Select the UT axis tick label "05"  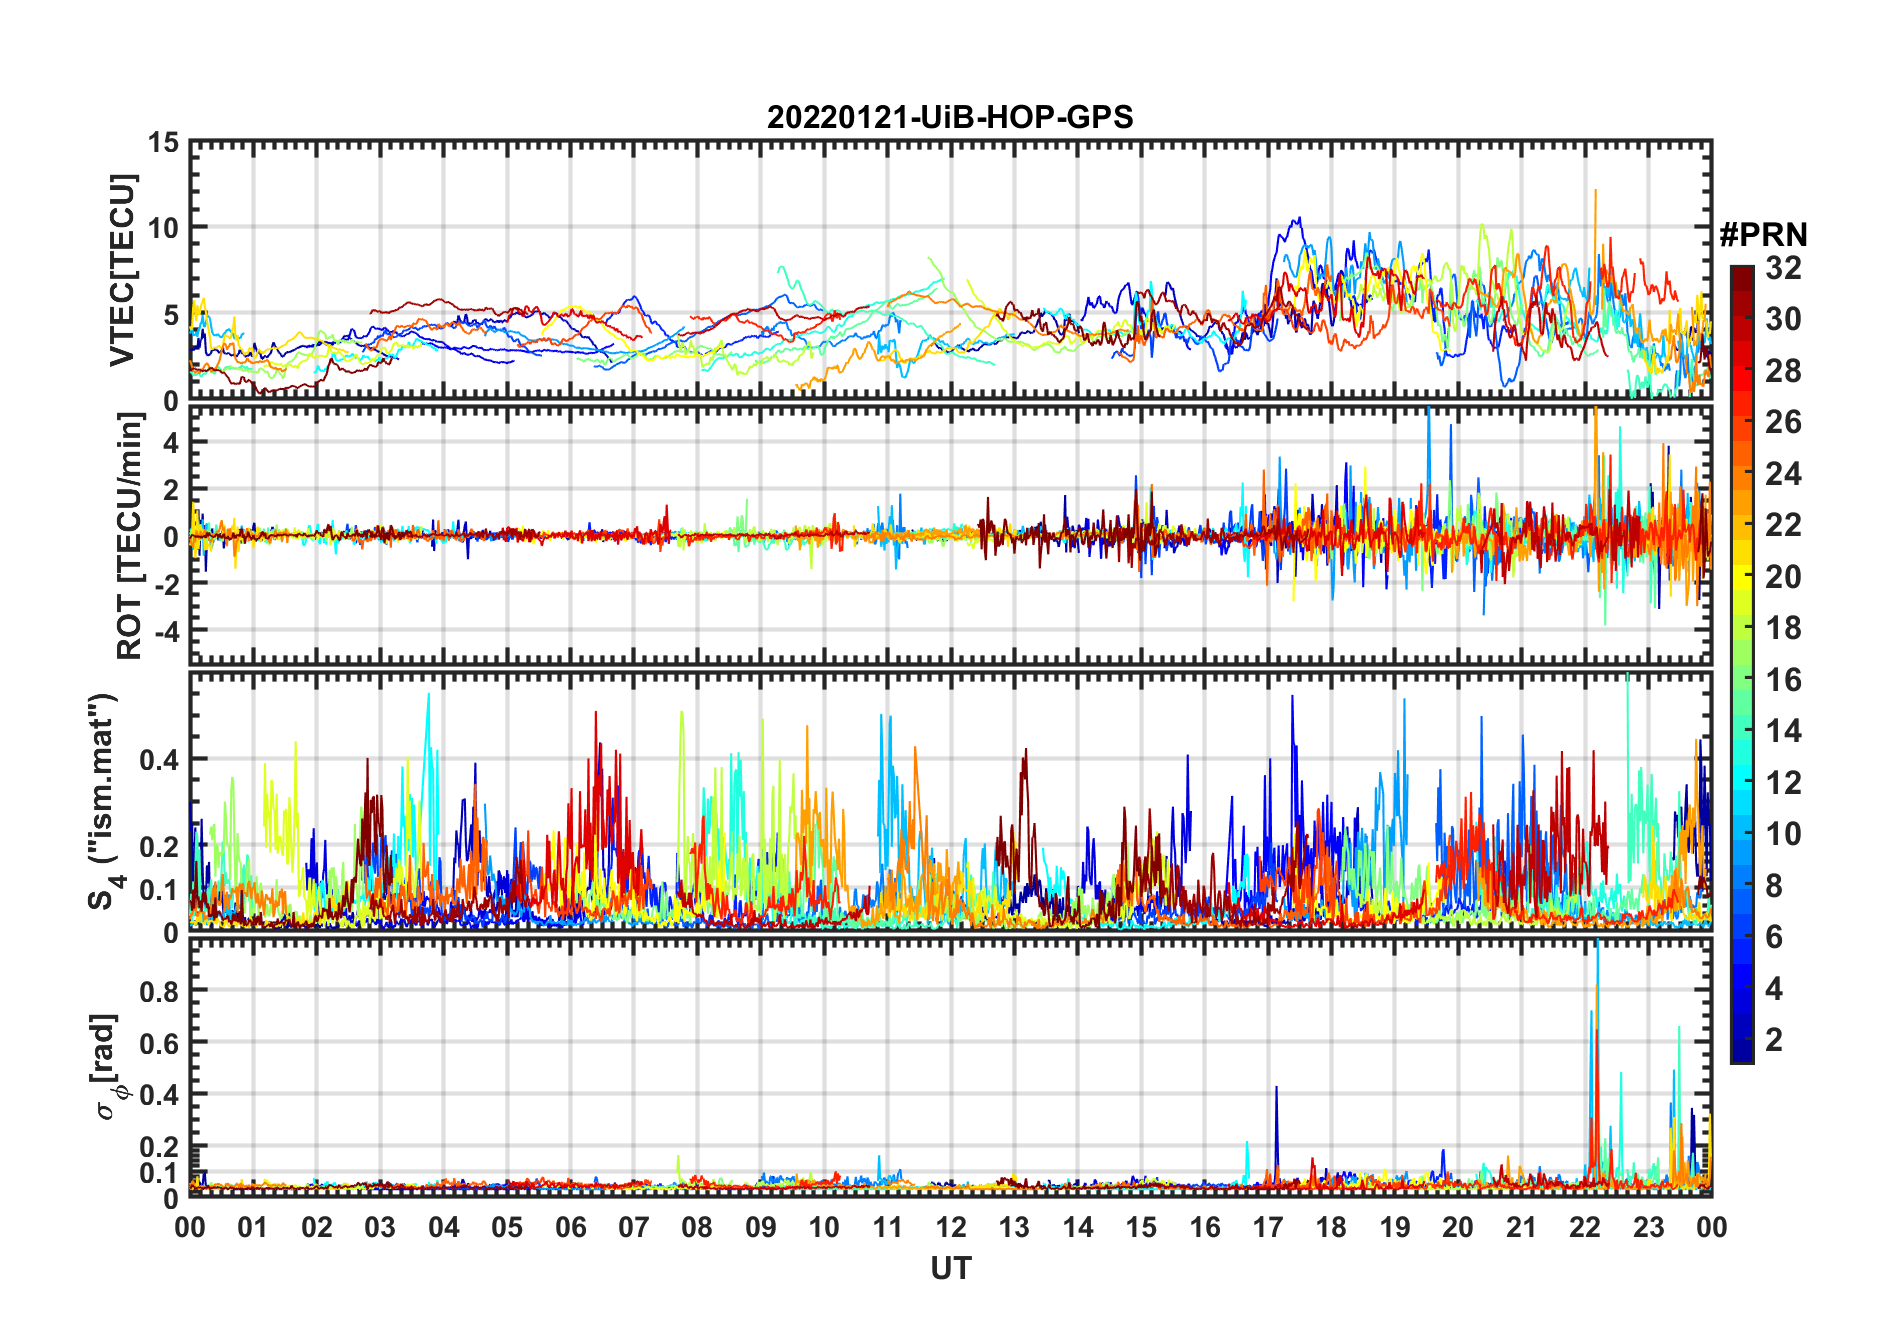pyautogui.click(x=507, y=1227)
